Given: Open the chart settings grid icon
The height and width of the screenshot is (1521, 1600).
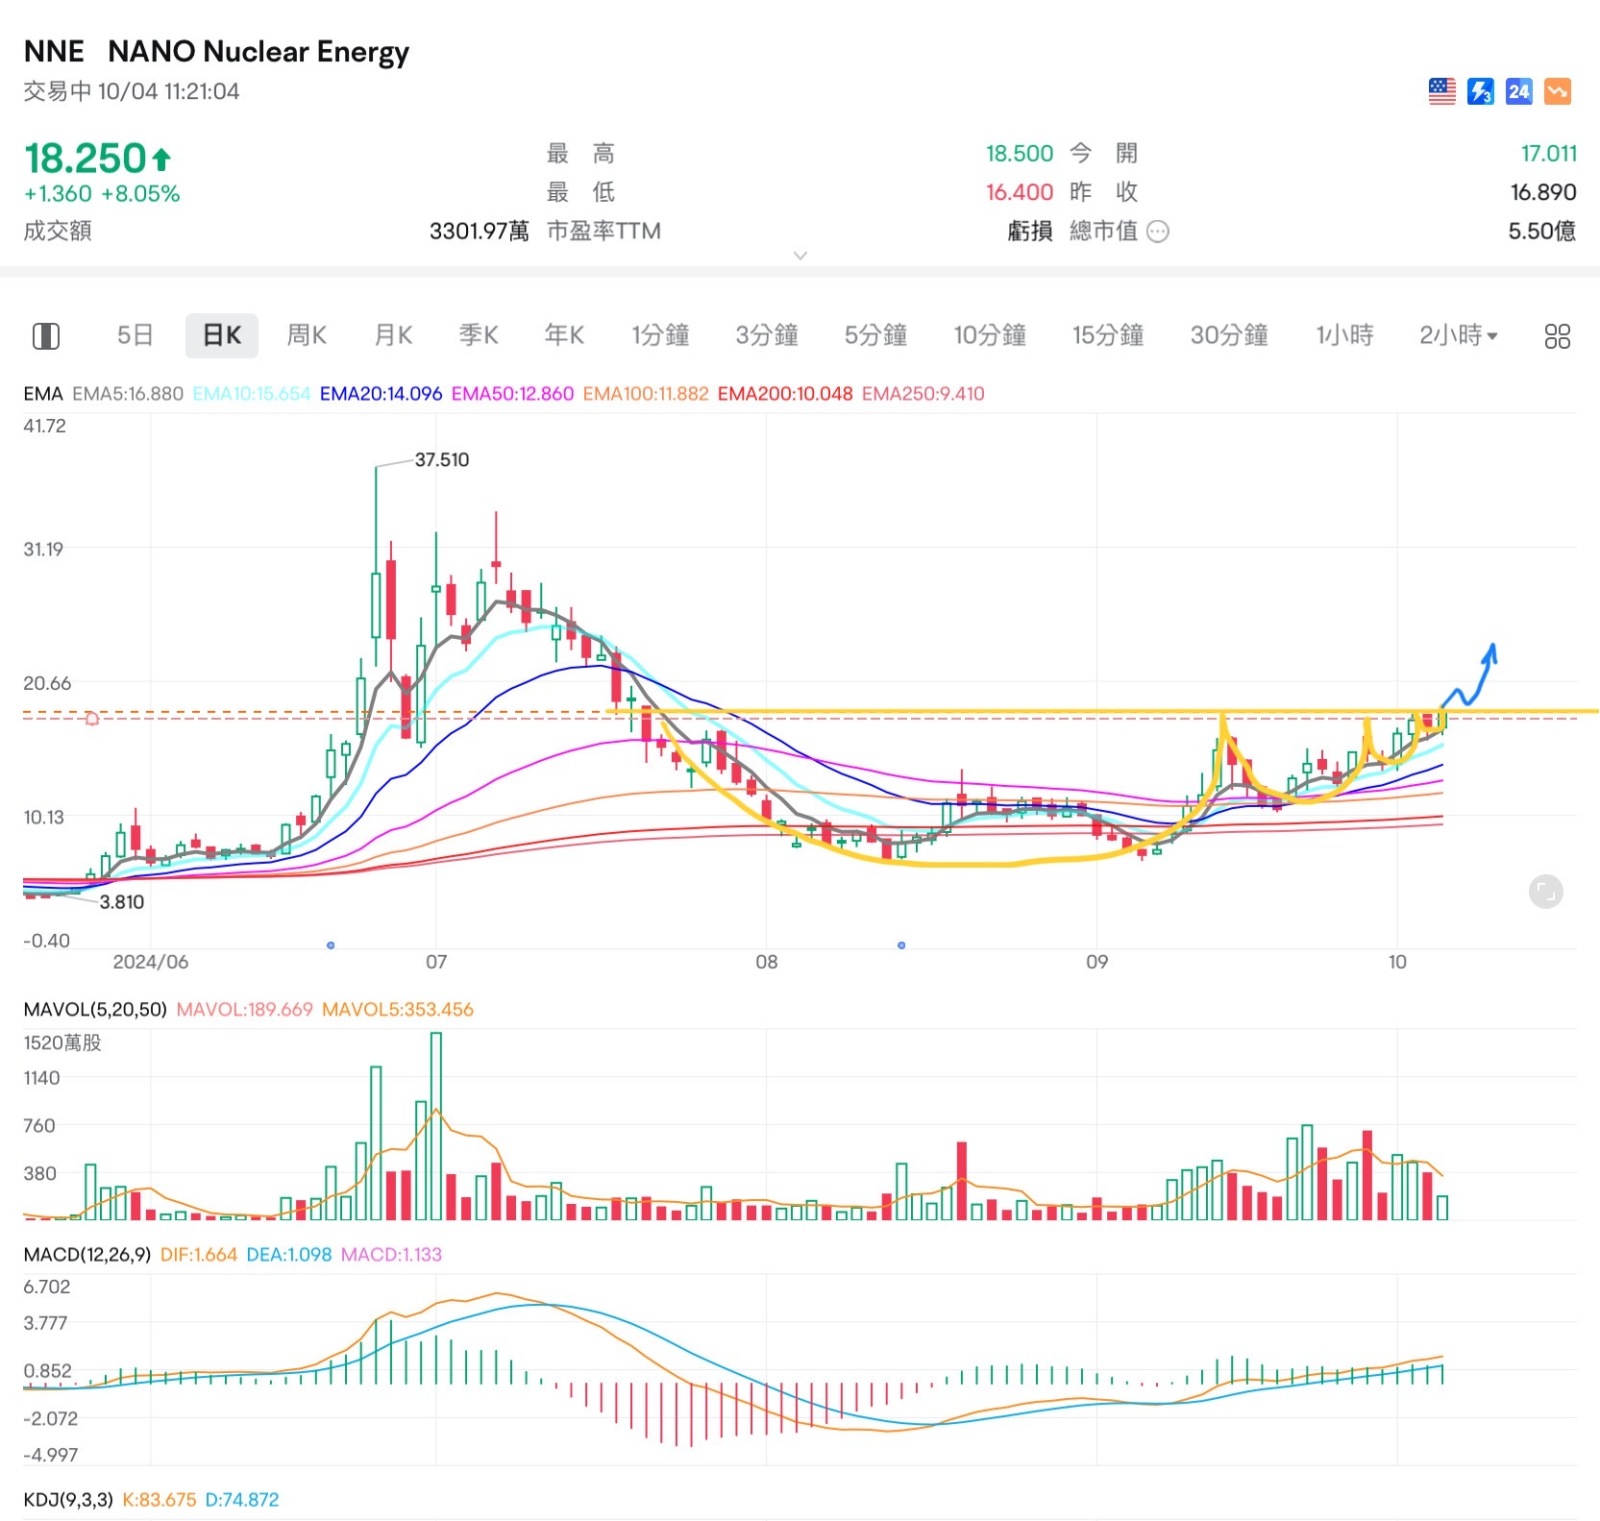Looking at the screenshot, I should click(1557, 336).
